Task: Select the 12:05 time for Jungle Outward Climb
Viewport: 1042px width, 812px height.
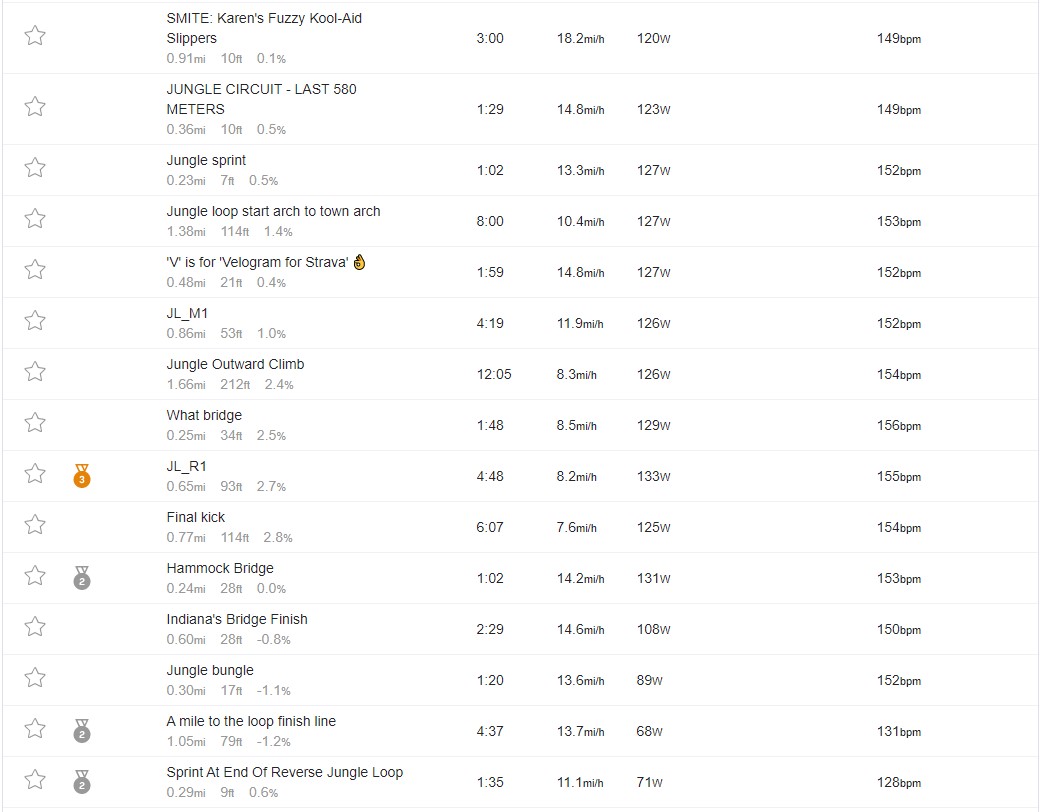Action: [494, 375]
